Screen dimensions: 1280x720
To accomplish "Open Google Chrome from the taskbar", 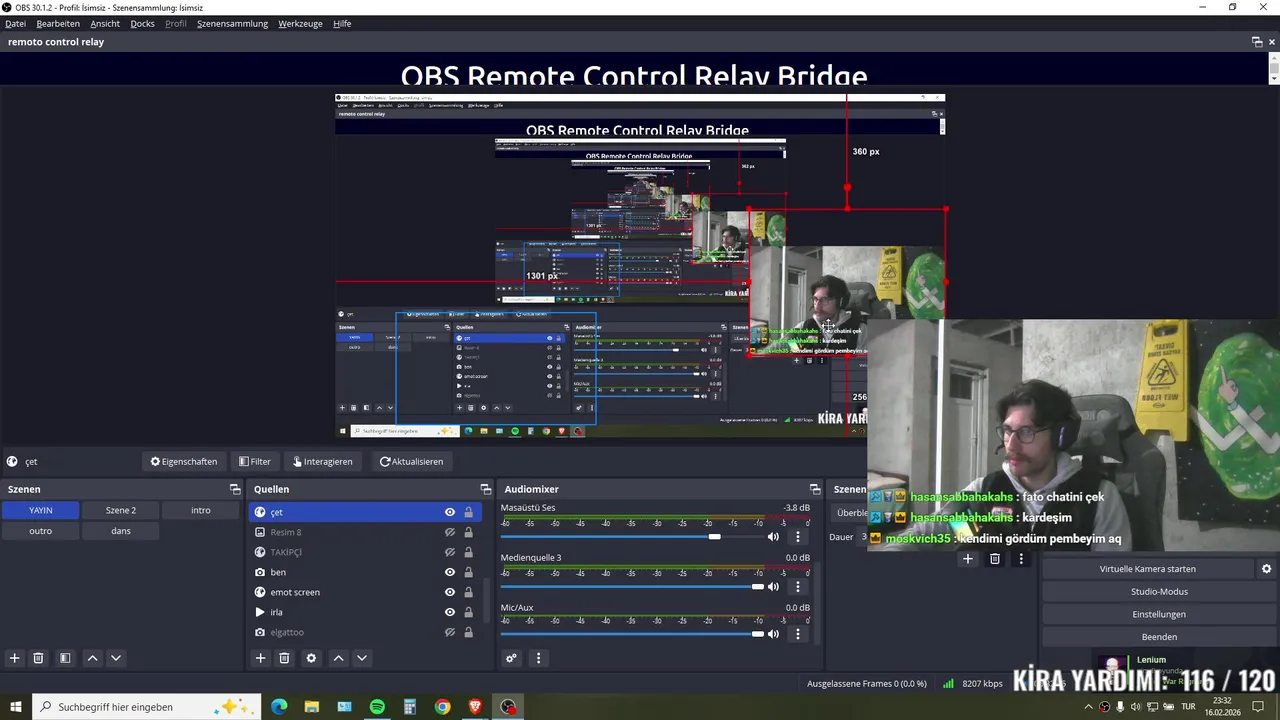I will click(x=442, y=707).
